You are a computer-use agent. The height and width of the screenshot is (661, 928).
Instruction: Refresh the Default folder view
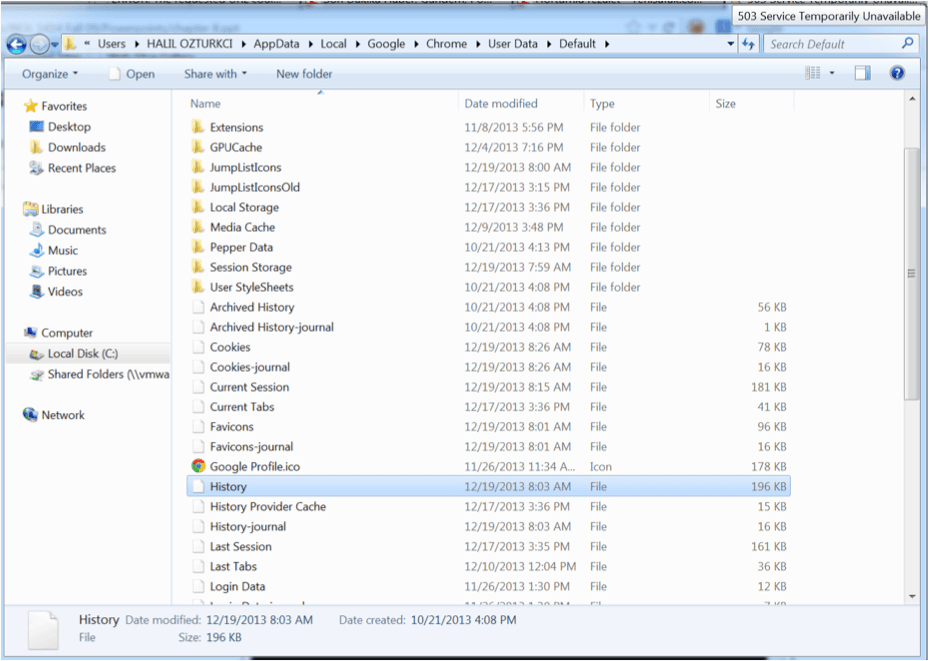point(750,44)
